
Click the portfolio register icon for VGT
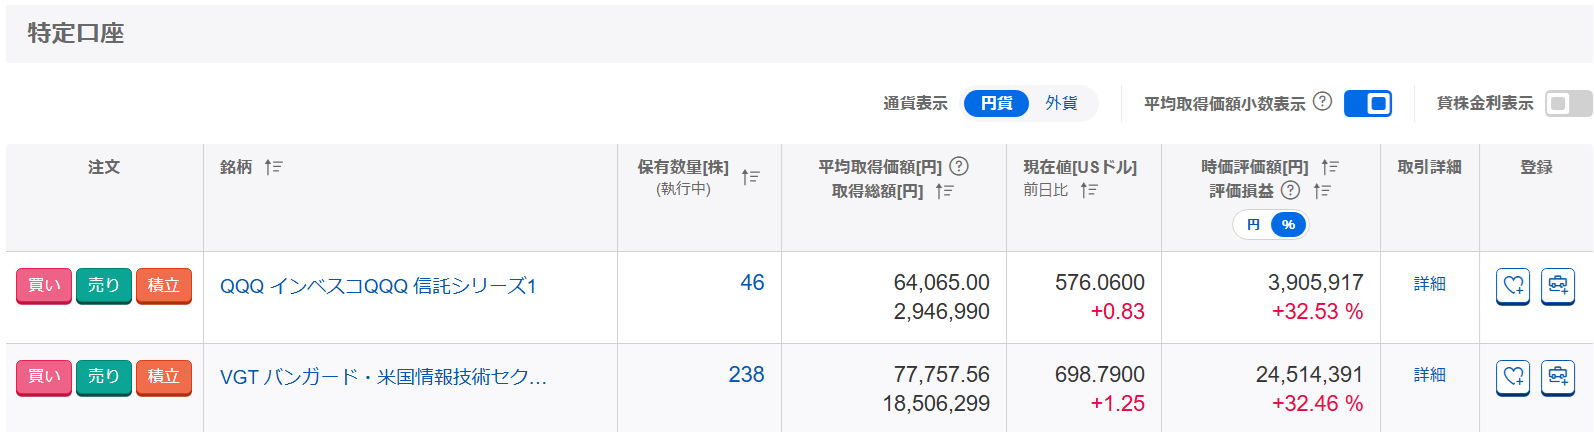pyautogui.click(x=1558, y=377)
